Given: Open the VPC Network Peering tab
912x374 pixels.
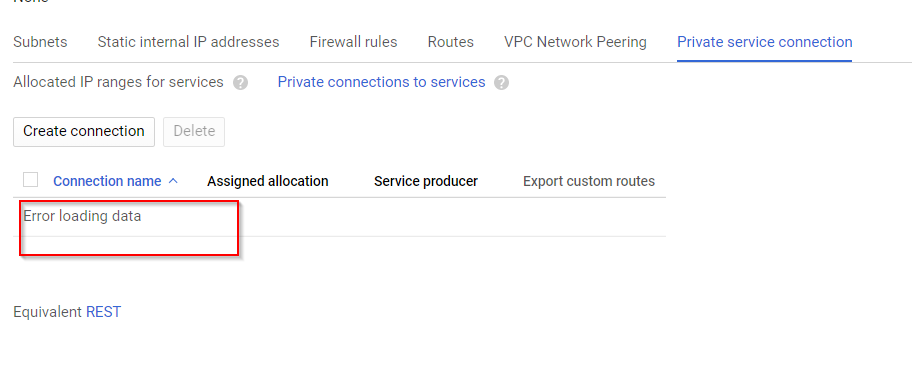Looking at the screenshot, I should coord(575,42).
